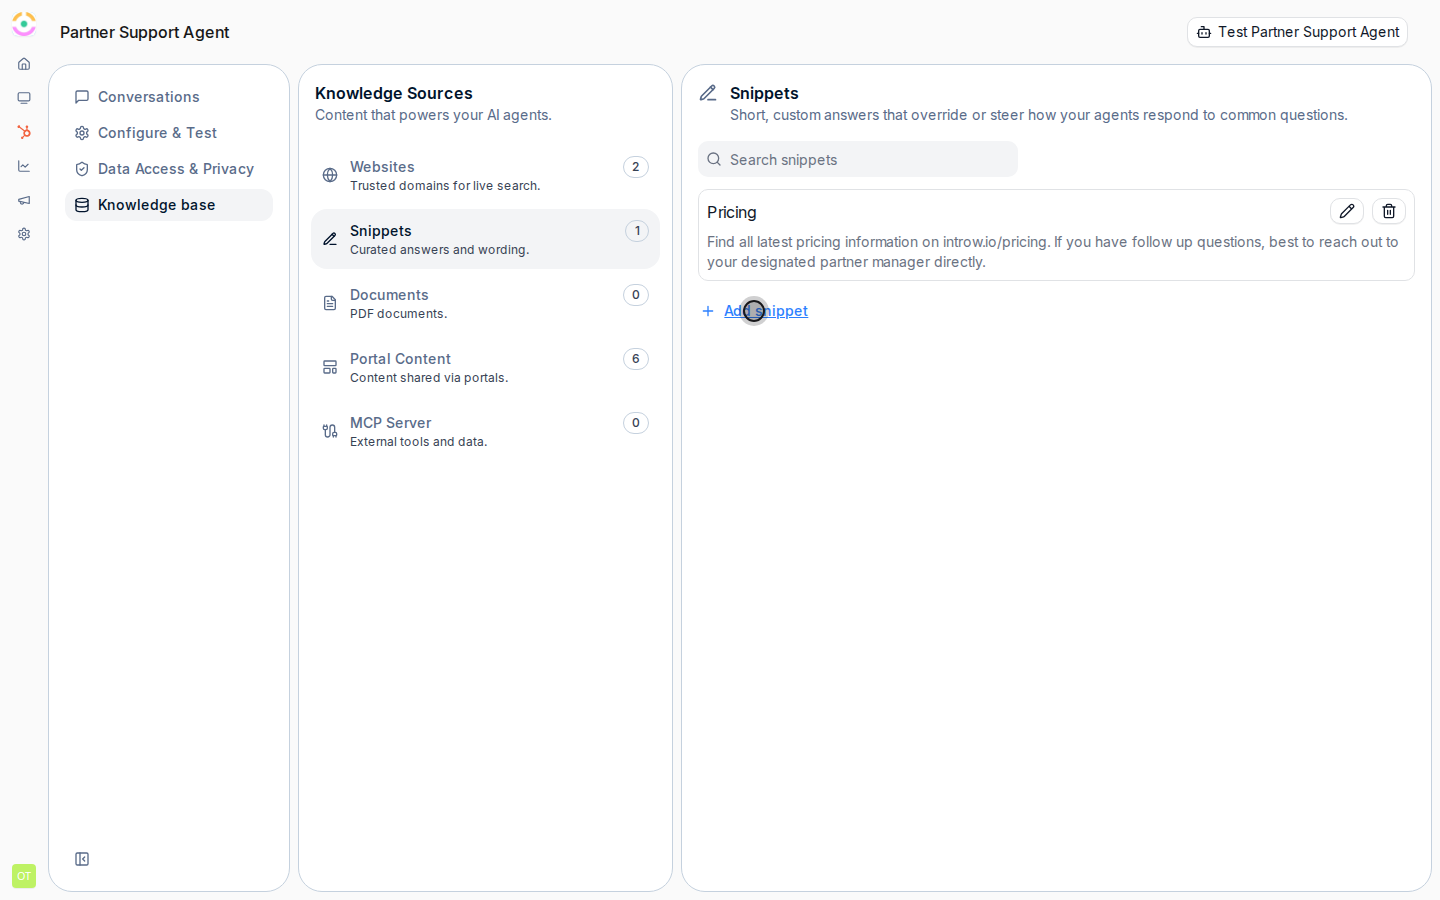
Task: Open Data Access & Privacy section
Action: pos(169,169)
